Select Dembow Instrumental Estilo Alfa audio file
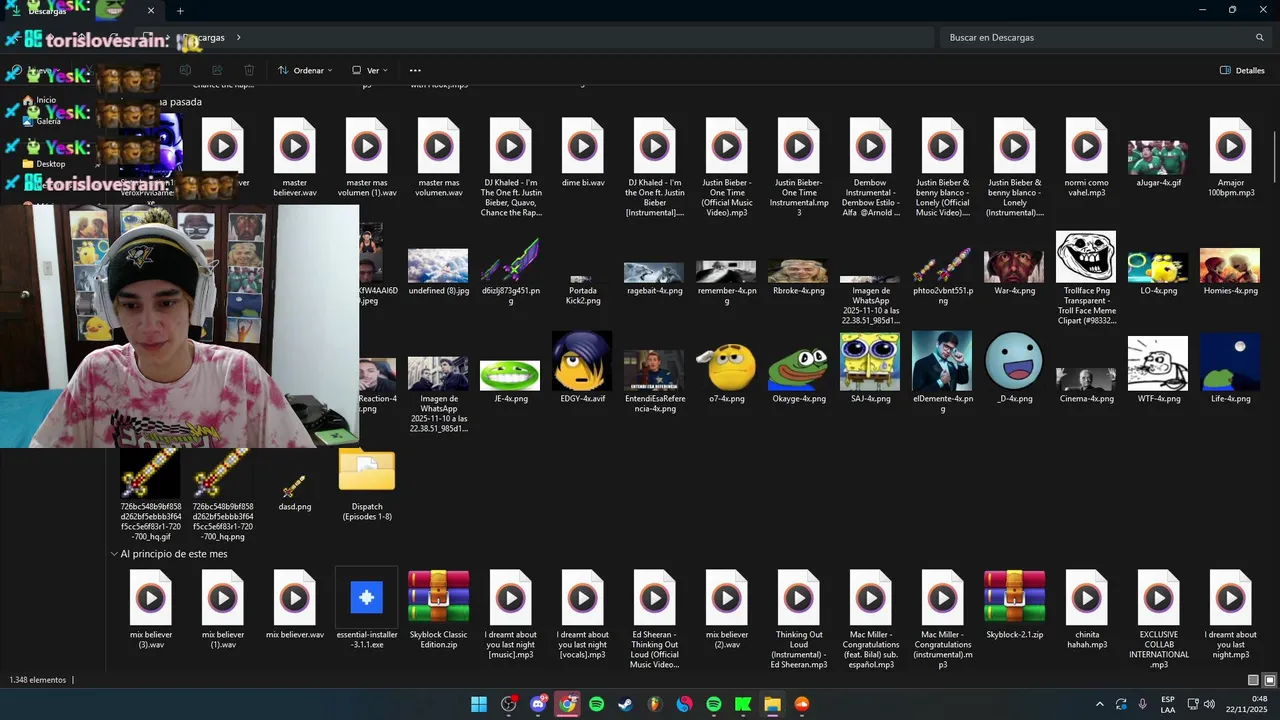 (x=870, y=166)
